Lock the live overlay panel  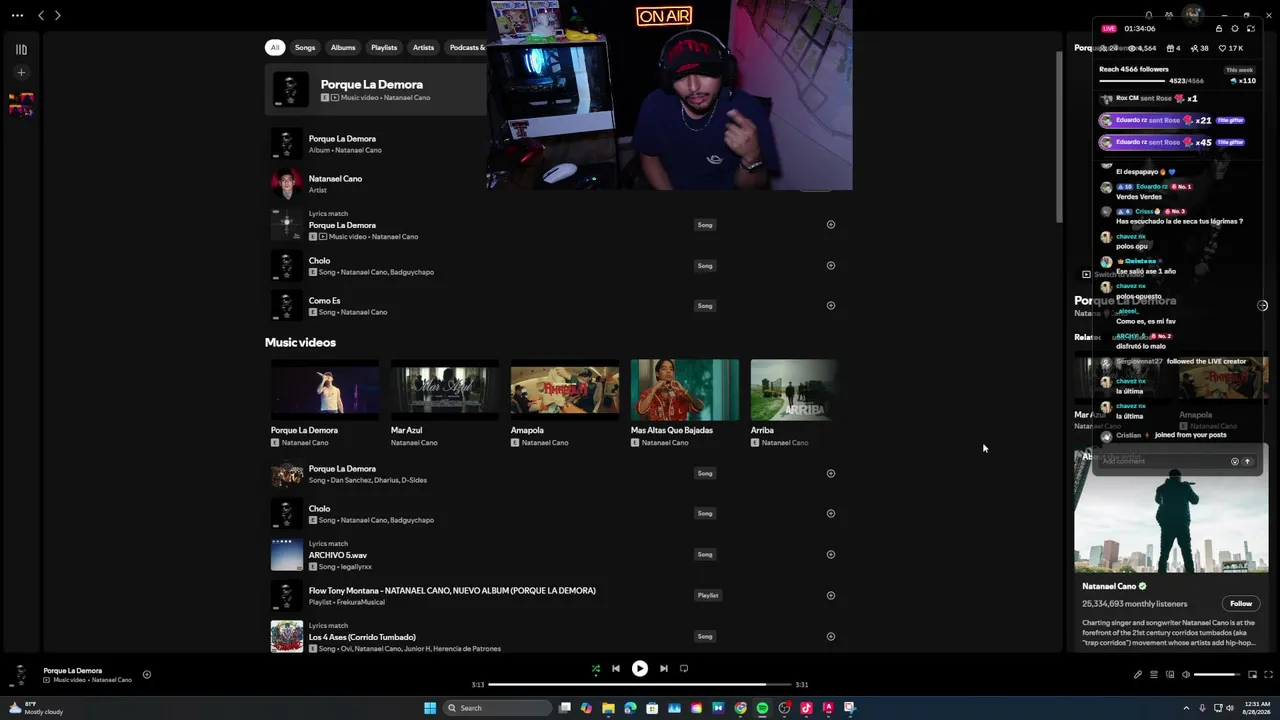pyautogui.click(x=1219, y=28)
